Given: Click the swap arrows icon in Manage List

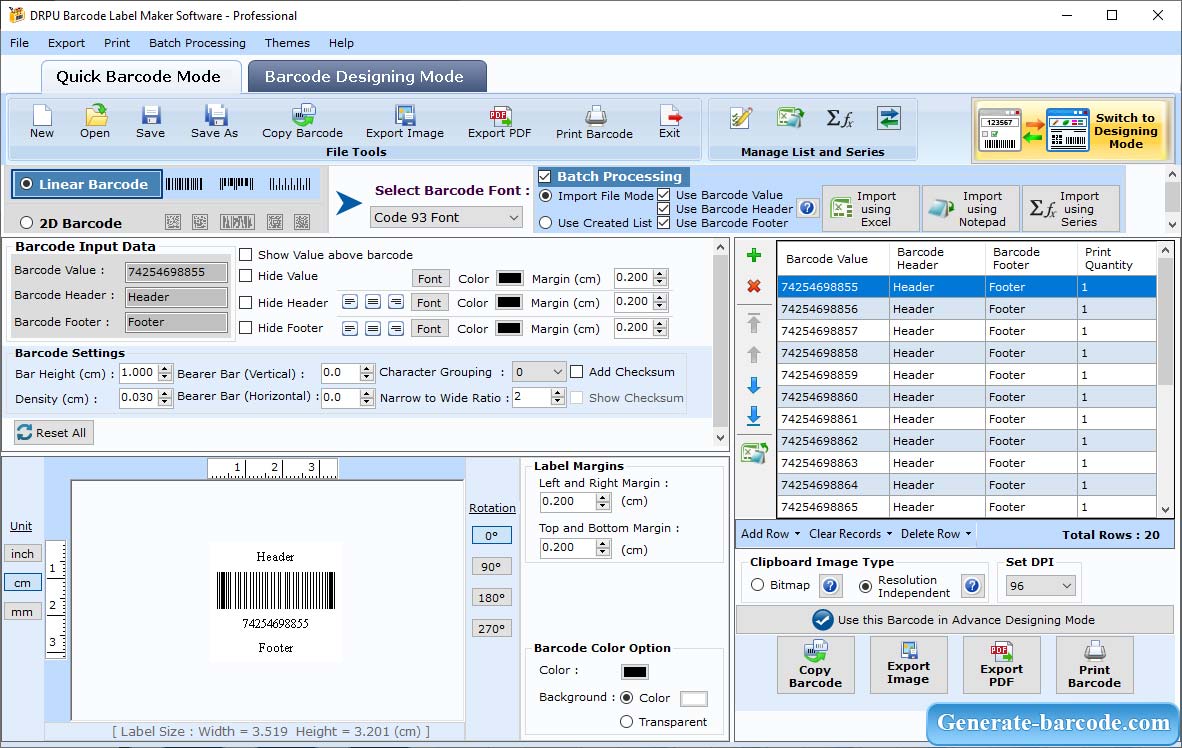Looking at the screenshot, I should point(889,118).
